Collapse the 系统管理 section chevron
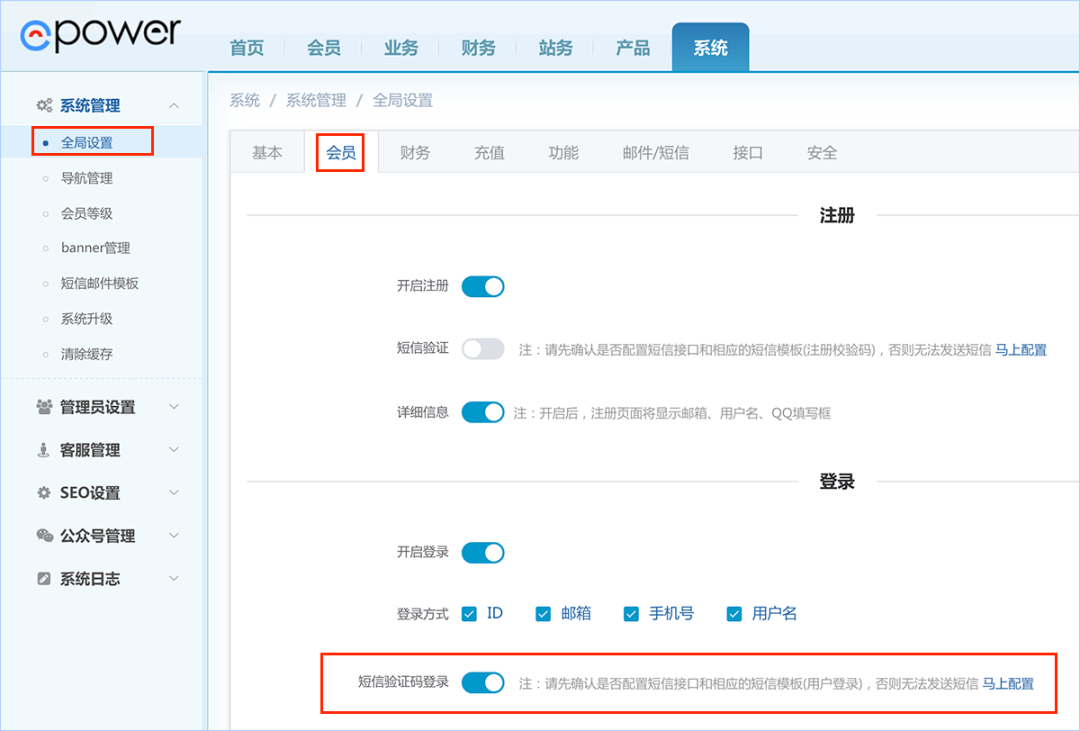Screen dimensions: 1080x731 coord(174,106)
